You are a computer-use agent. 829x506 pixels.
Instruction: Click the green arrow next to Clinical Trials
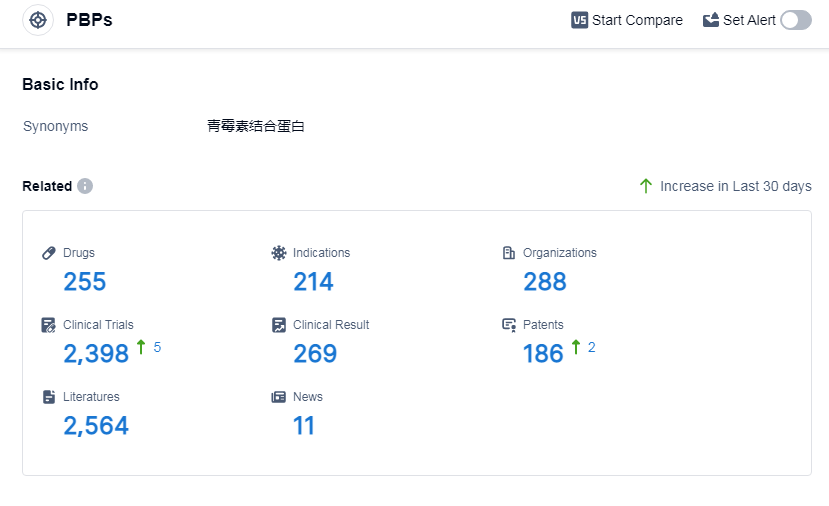pos(141,347)
